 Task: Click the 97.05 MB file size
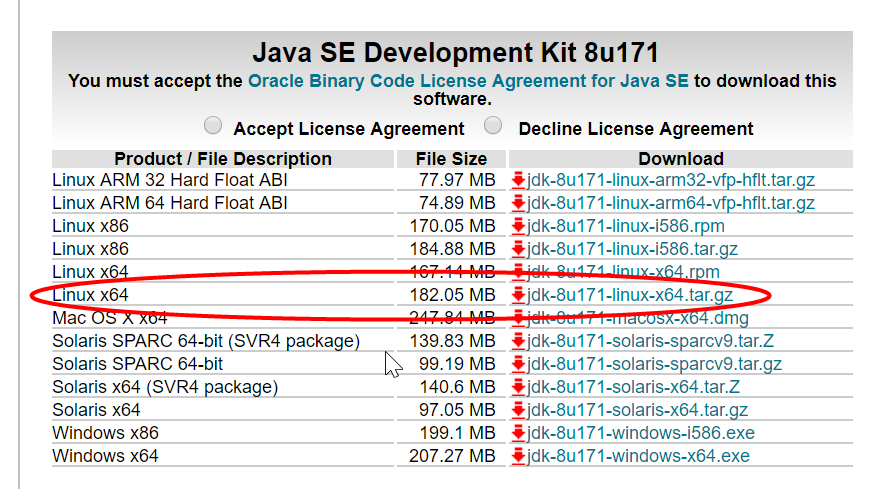click(457, 410)
